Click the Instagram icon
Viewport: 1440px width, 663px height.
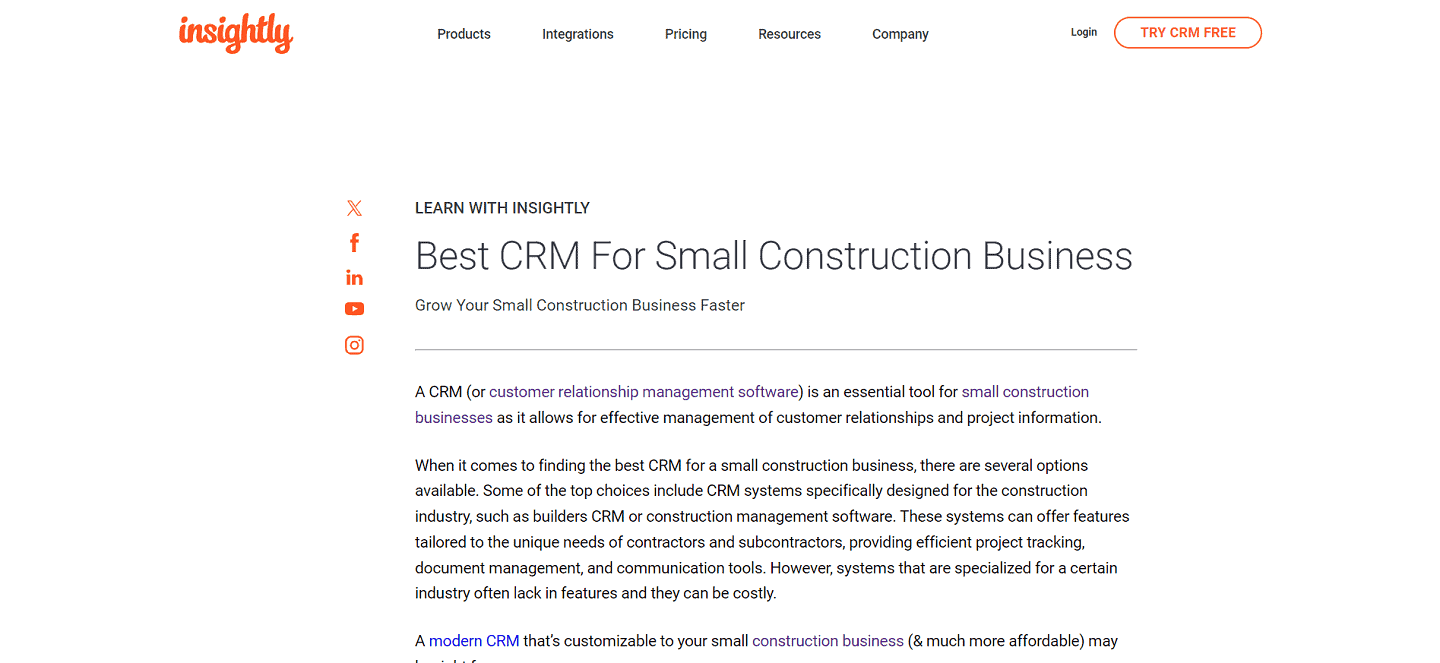[354, 344]
